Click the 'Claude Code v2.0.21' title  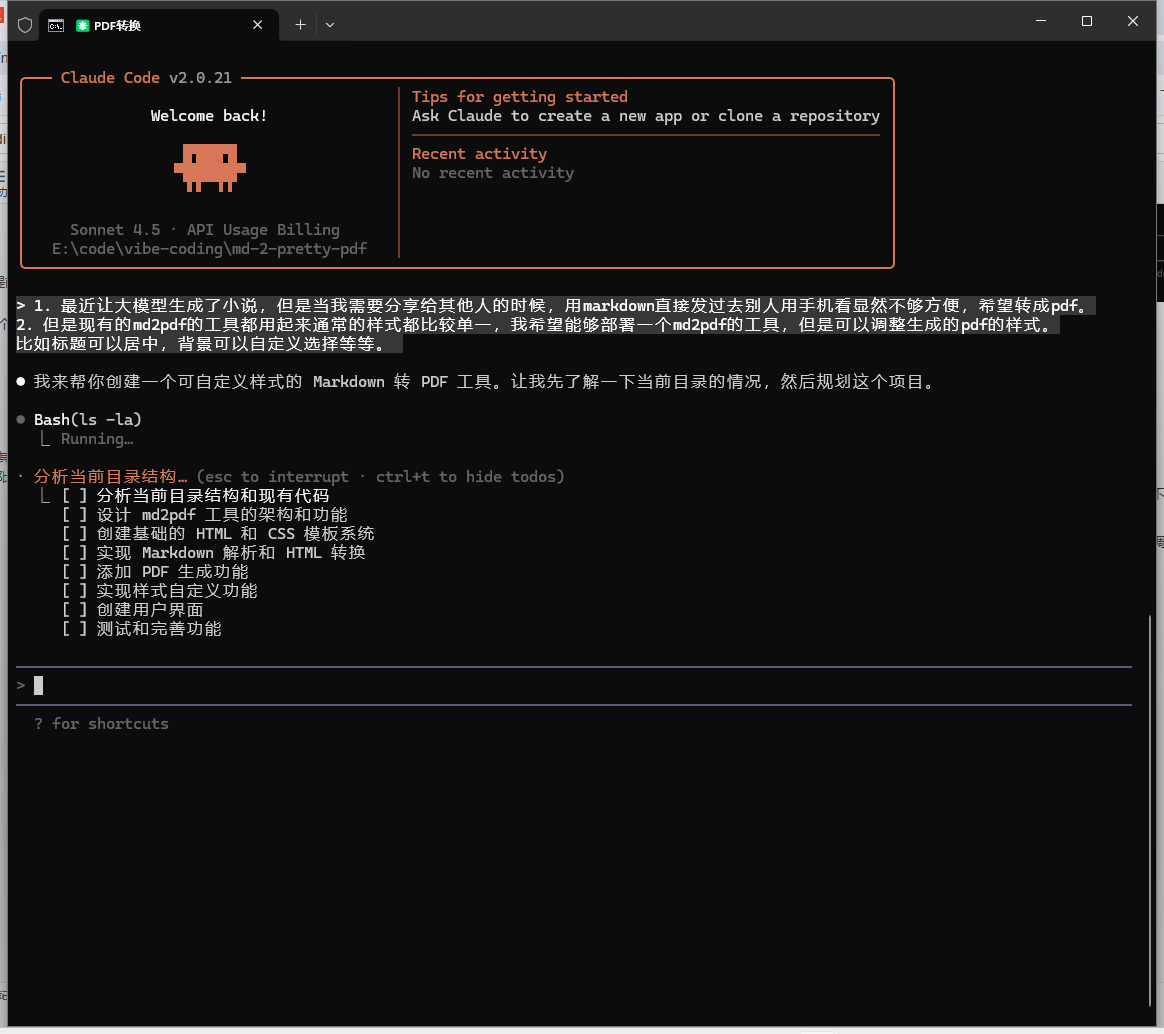146,77
